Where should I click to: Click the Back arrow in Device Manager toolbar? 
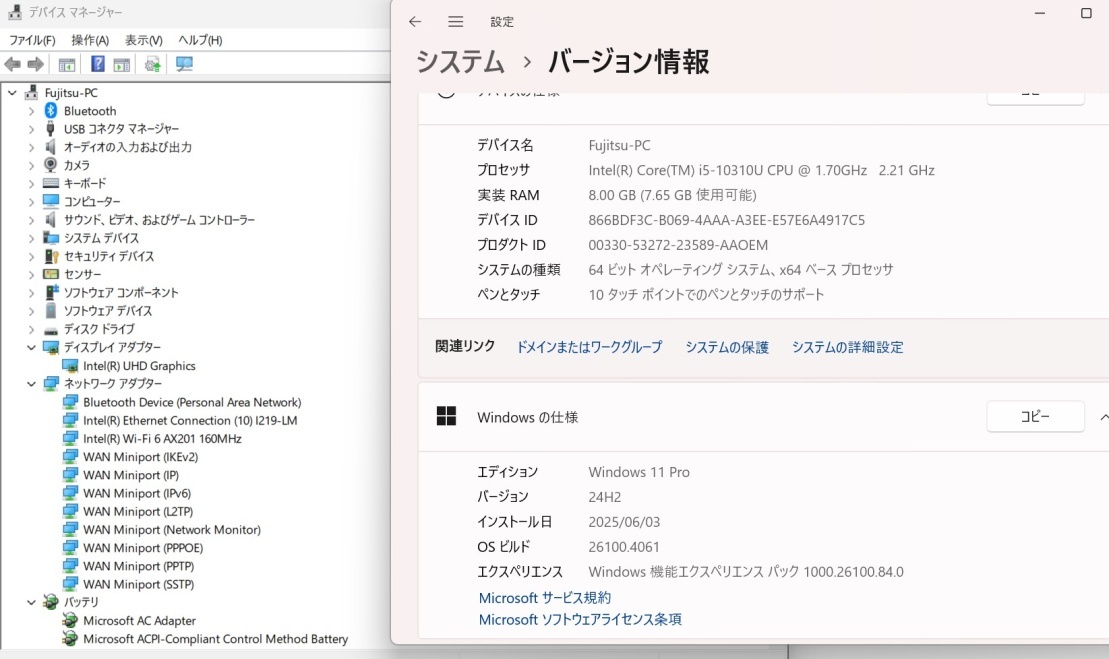point(12,64)
